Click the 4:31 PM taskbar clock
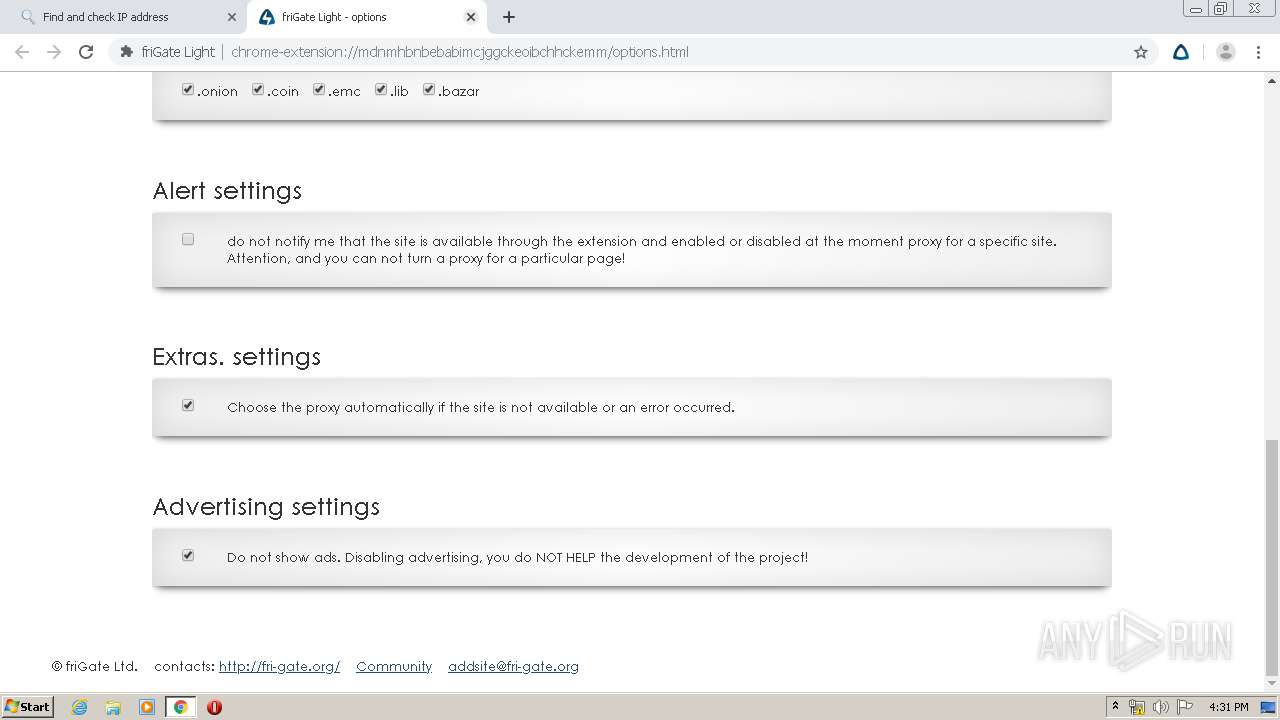 pos(1228,707)
